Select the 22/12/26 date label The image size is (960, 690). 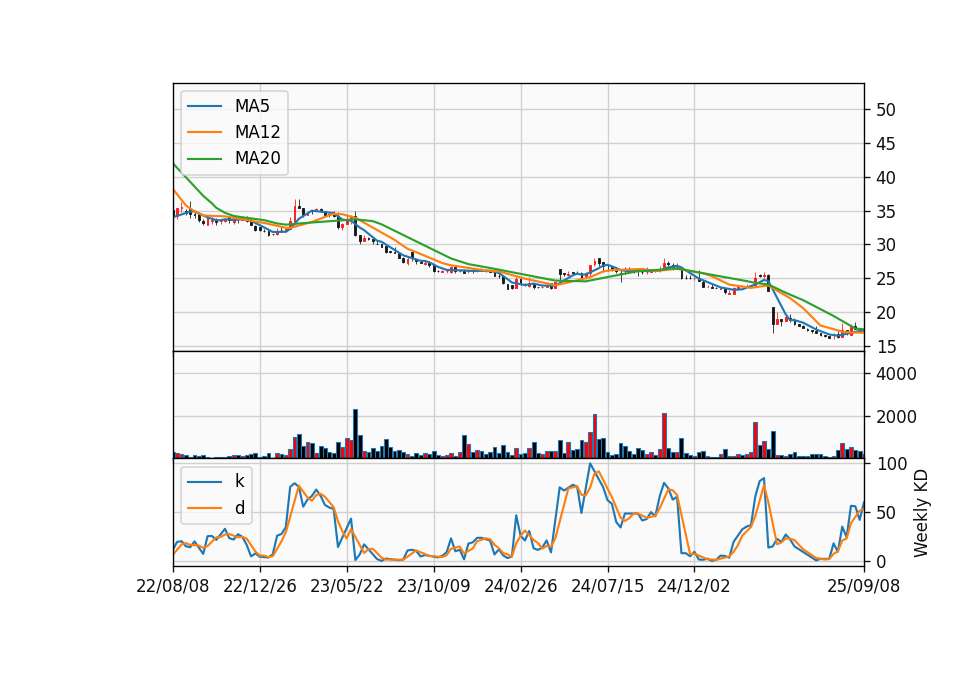[260, 586]
